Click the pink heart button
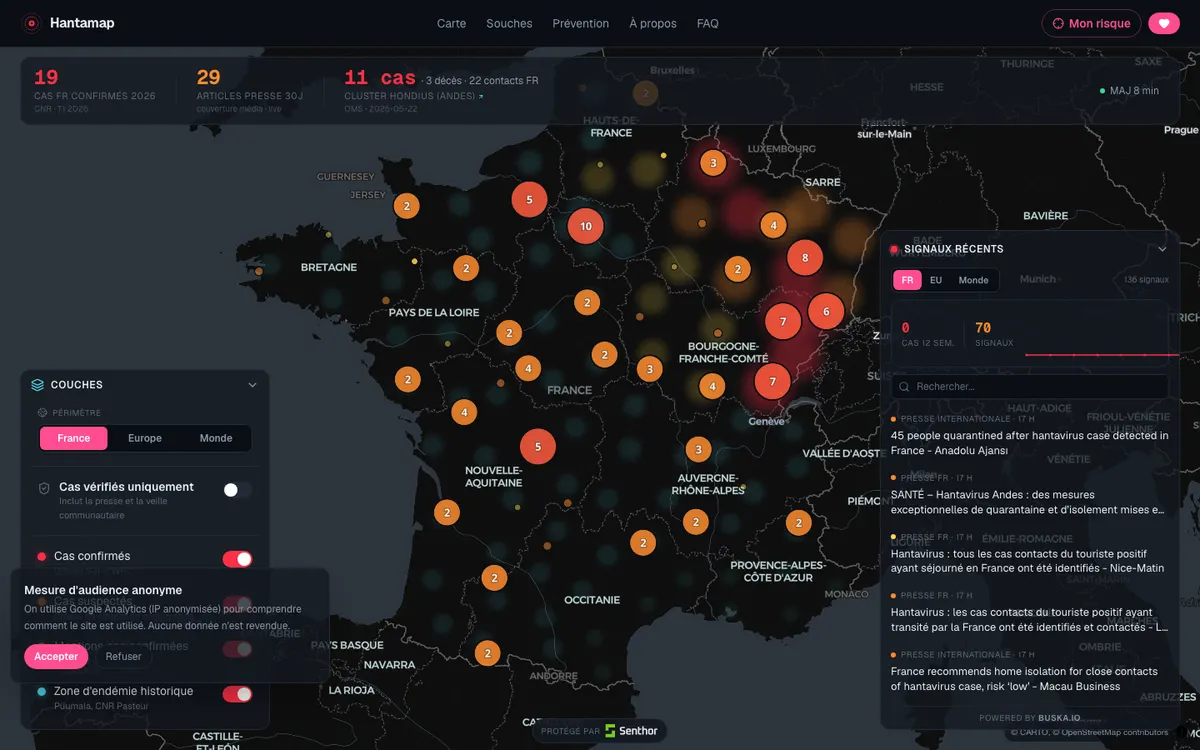Viewport: 1200px width, 750px height. [x=1164, y=23]
